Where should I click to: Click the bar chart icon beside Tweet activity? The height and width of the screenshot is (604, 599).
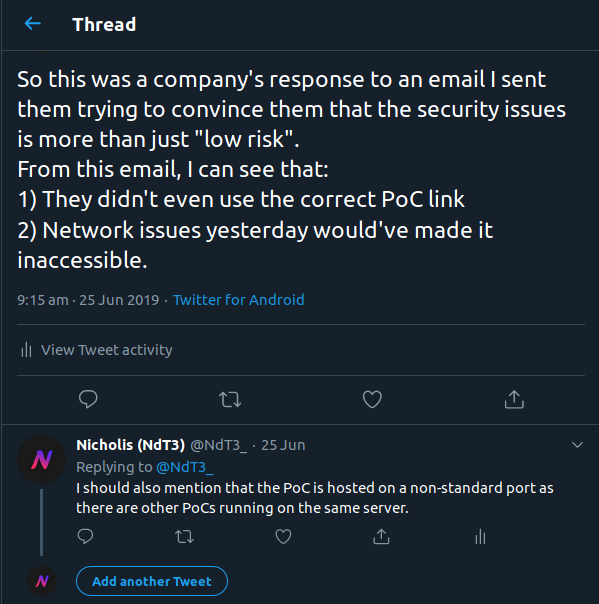(26, 350)
